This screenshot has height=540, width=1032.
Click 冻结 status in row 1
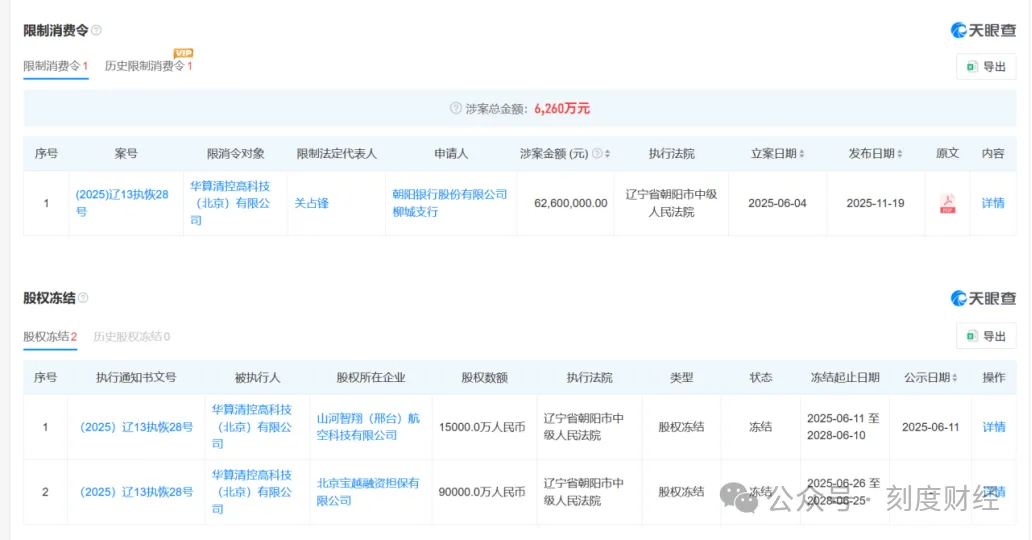pos(760,427)
